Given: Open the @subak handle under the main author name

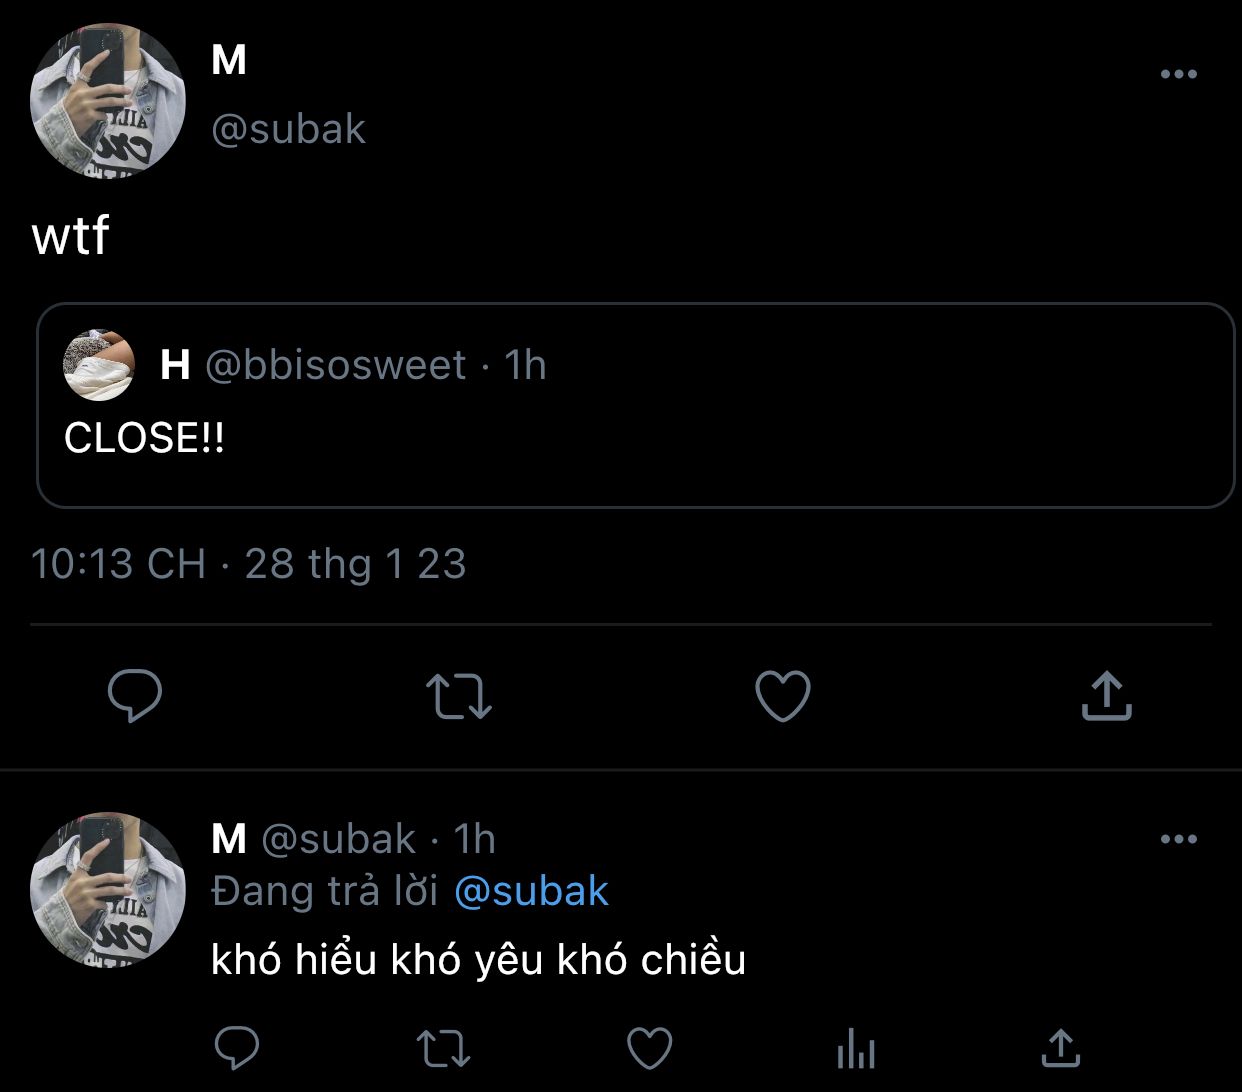Looking at the screenshot, I should (x=288, y=130).
